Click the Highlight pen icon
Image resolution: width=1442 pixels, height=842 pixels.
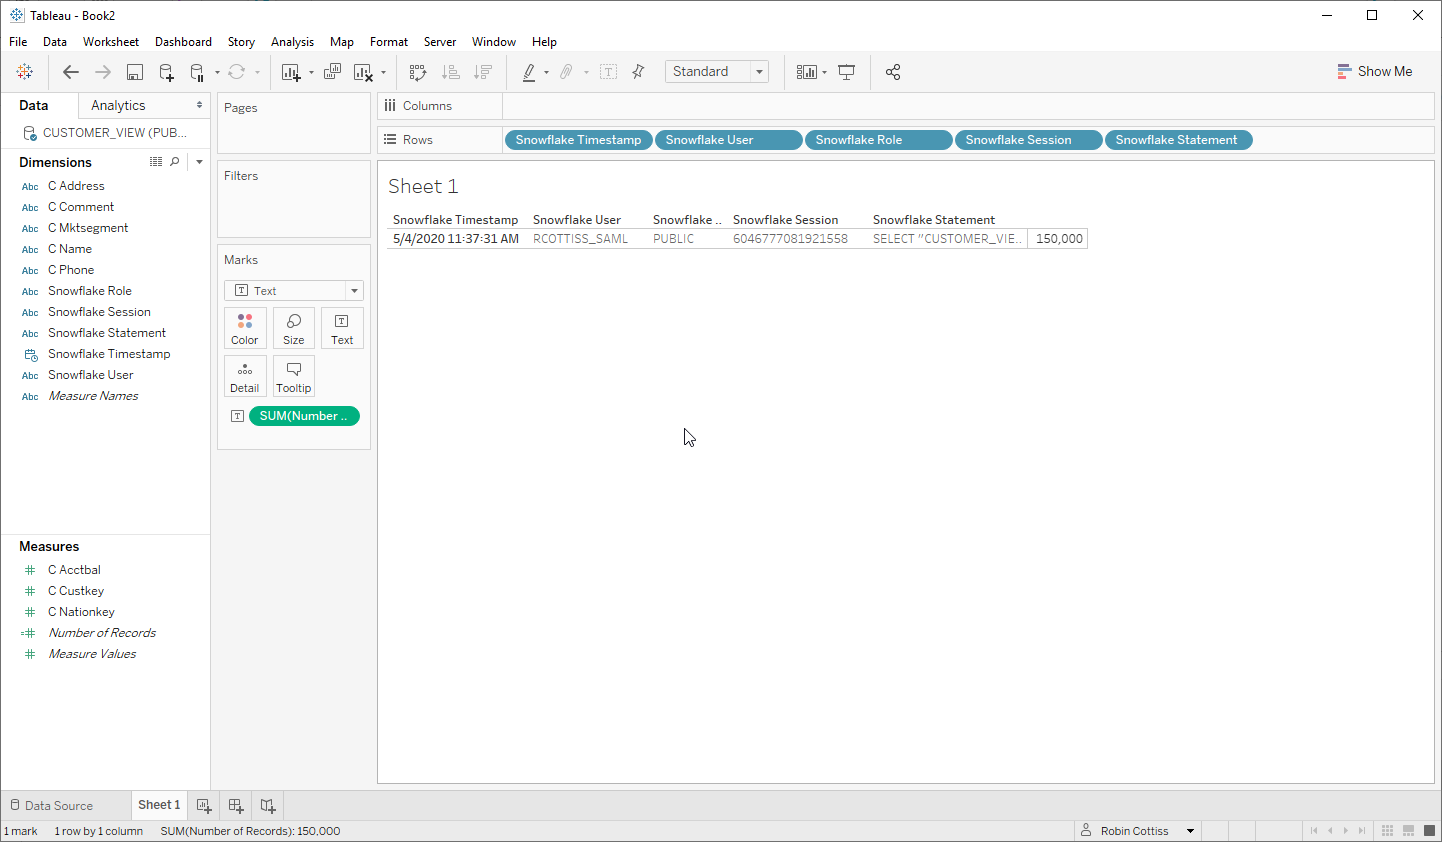pos(529,72)
